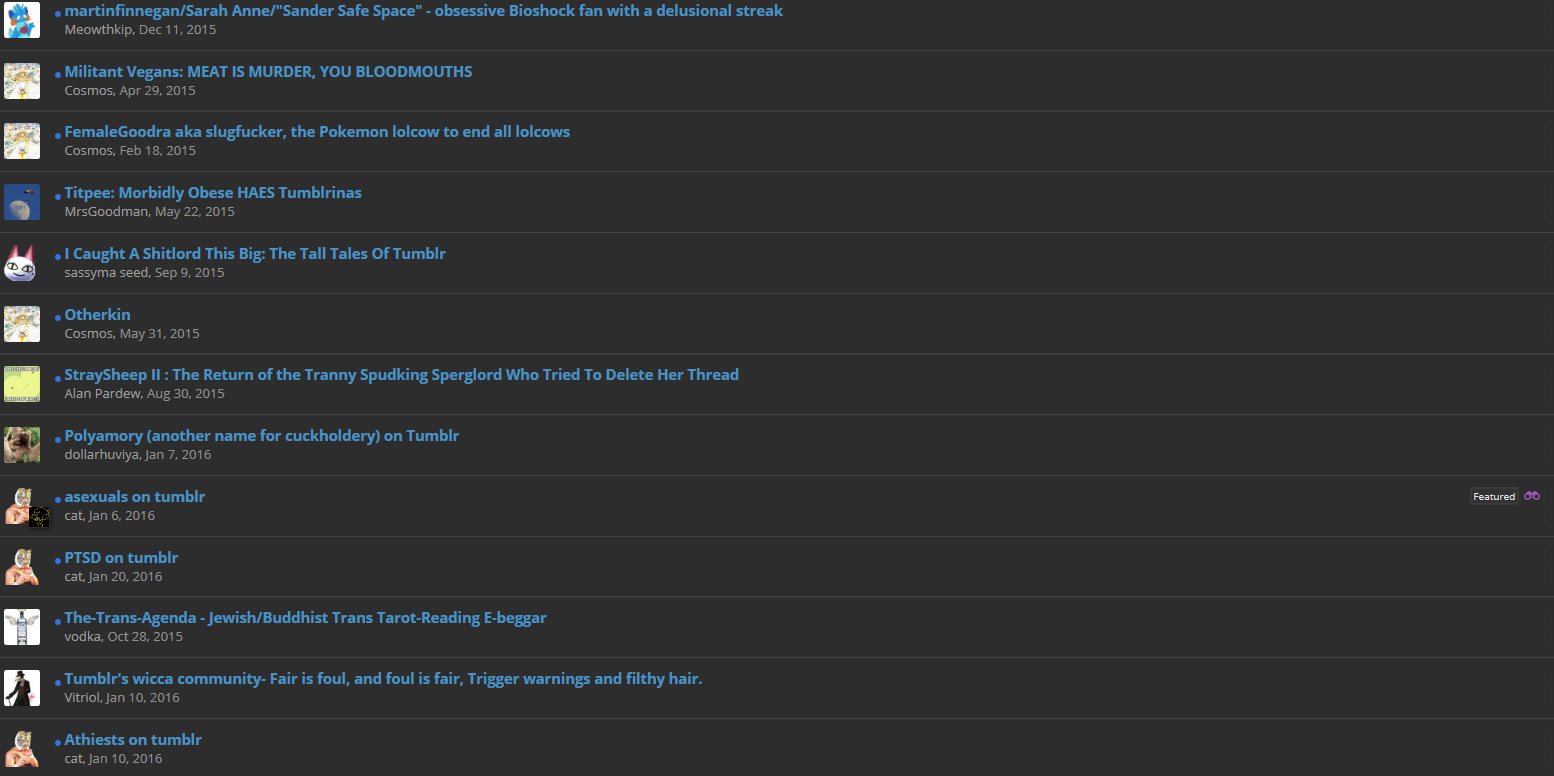Open Cosmos avatar beside FemaleGoodra thread
This screenshot has height=776, width=1554.
[x=22, y=141]
